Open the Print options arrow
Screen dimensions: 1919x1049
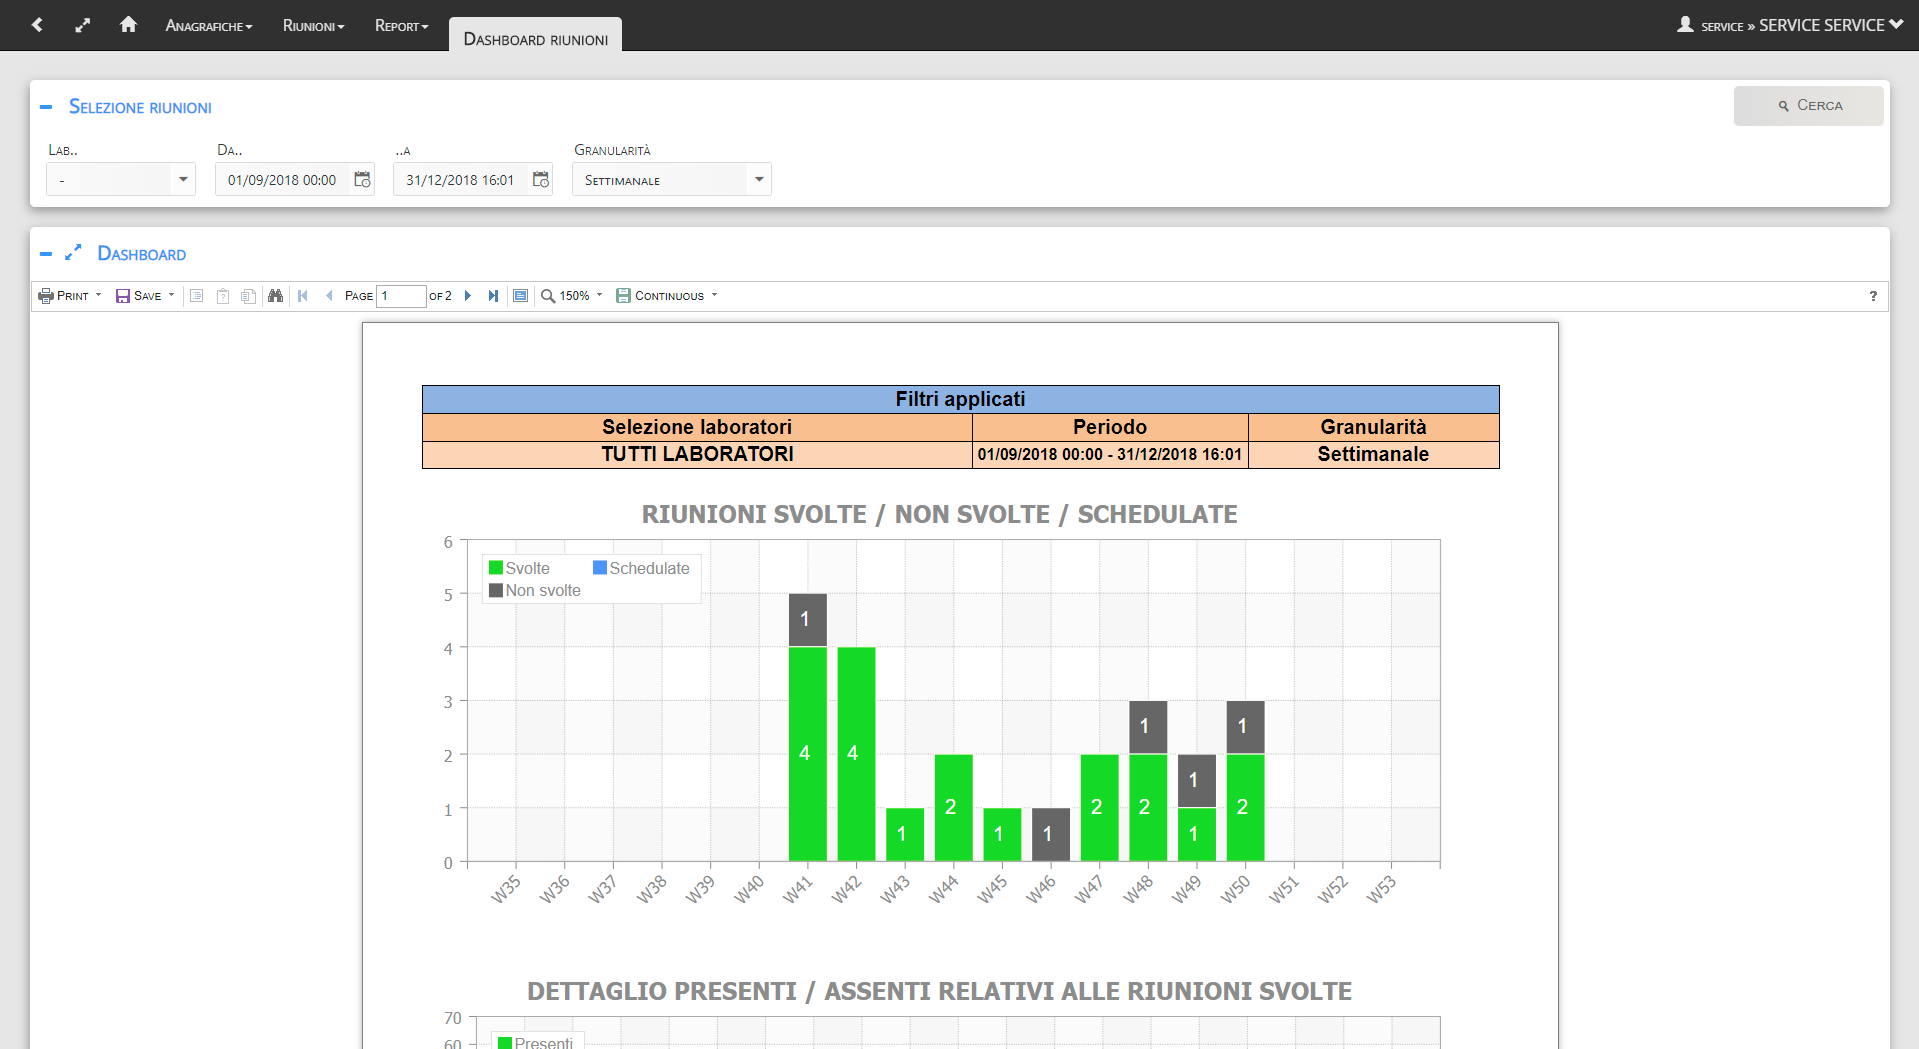tap(98, 295)
